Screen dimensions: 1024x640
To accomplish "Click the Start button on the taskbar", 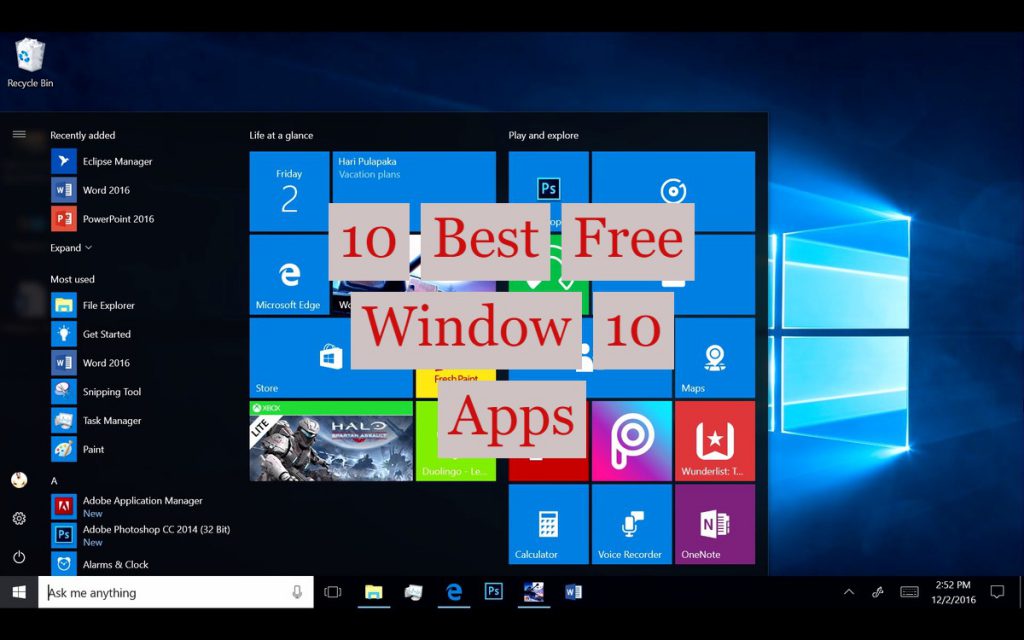I will pos(17,592).
